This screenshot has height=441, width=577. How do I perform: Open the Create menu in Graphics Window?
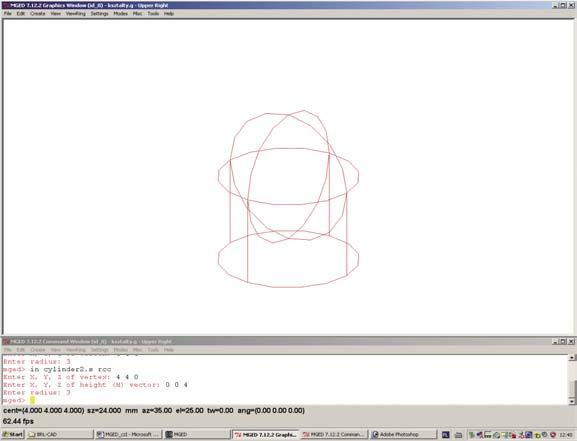pos(38,14)
